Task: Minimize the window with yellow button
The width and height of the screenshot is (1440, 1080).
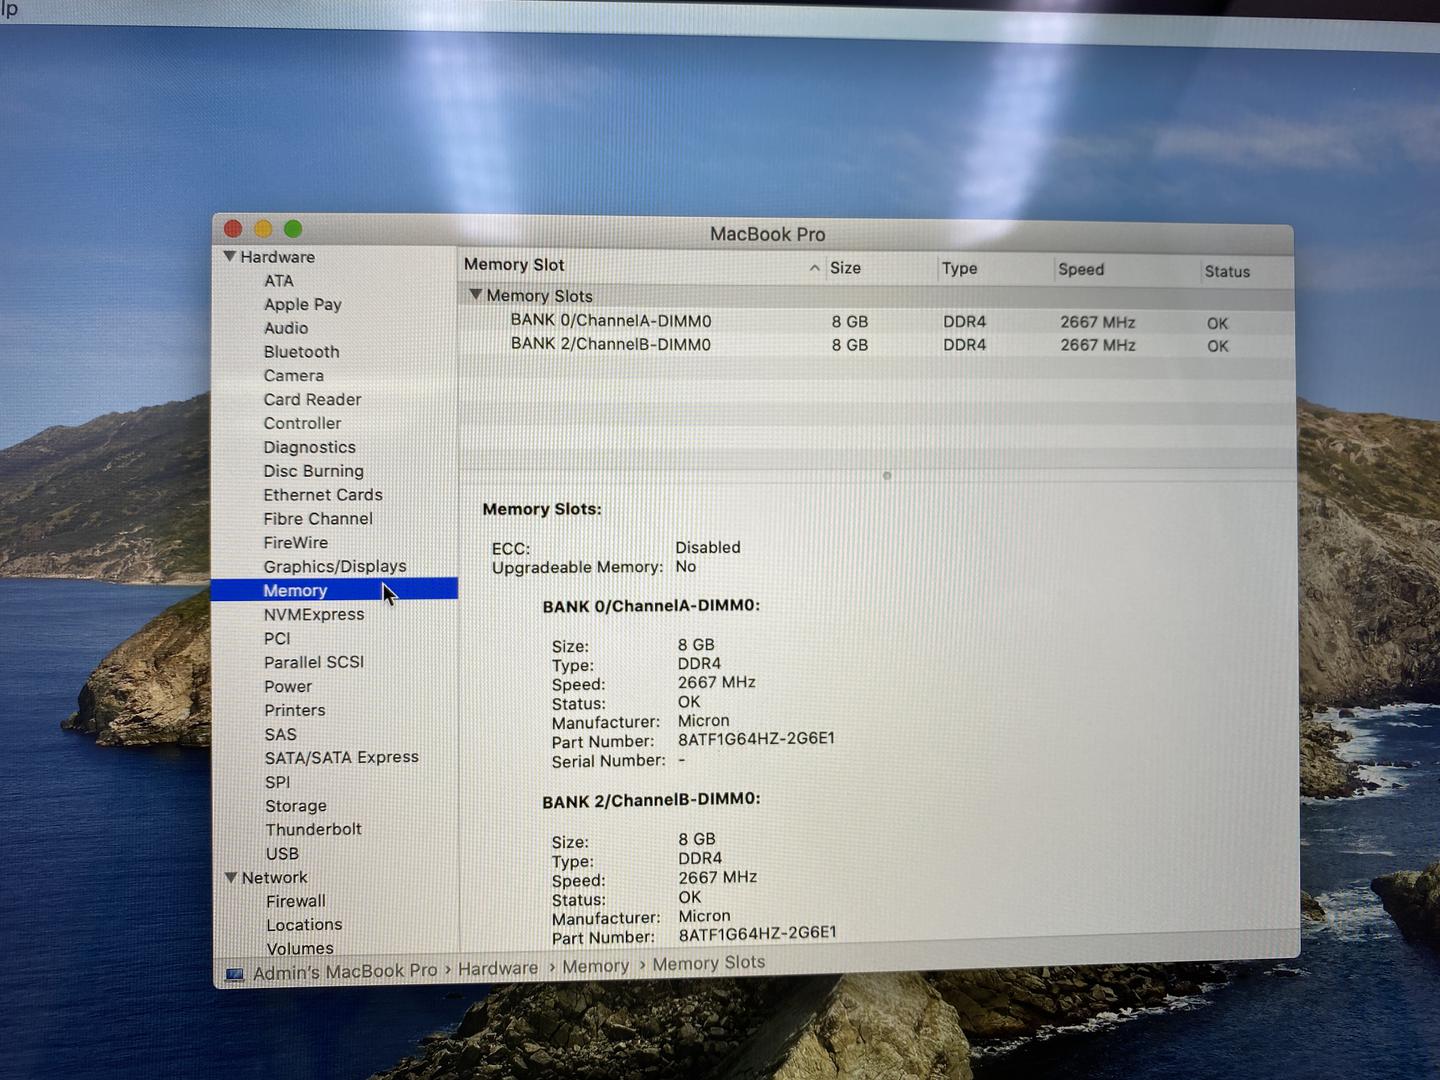Action: pos(263,229)
